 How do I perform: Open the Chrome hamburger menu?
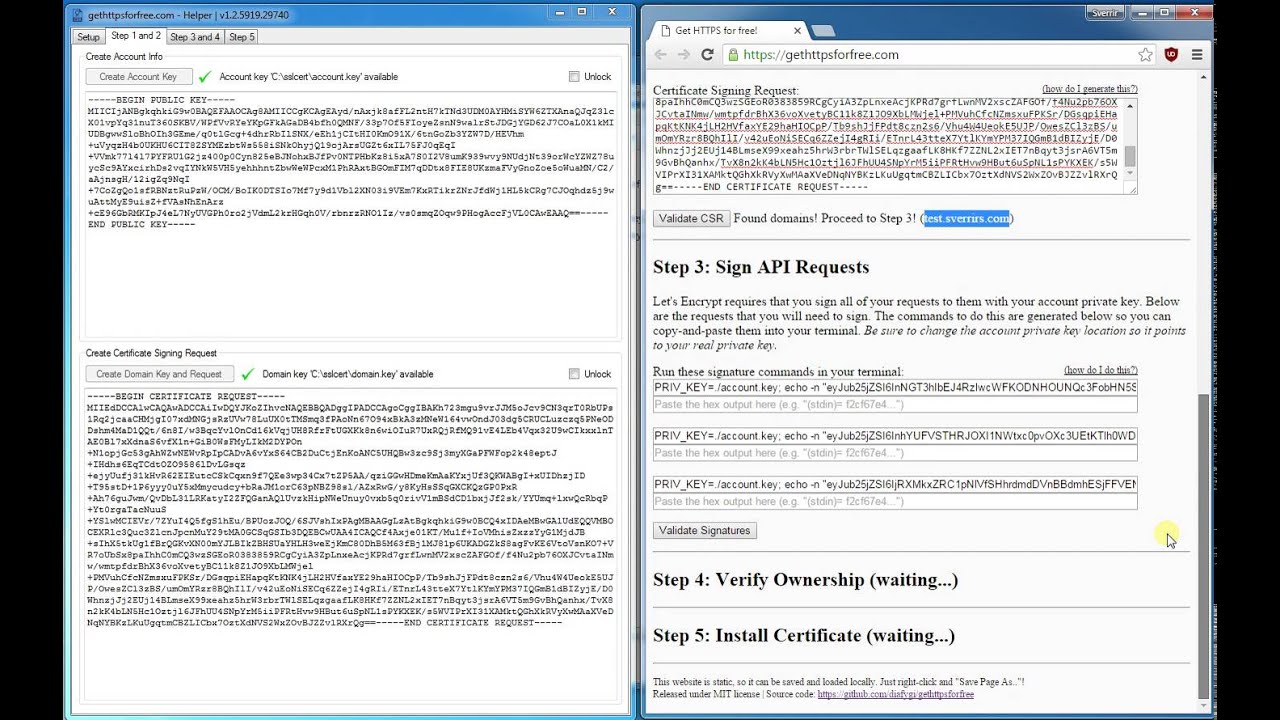(x=1196, y=55)
